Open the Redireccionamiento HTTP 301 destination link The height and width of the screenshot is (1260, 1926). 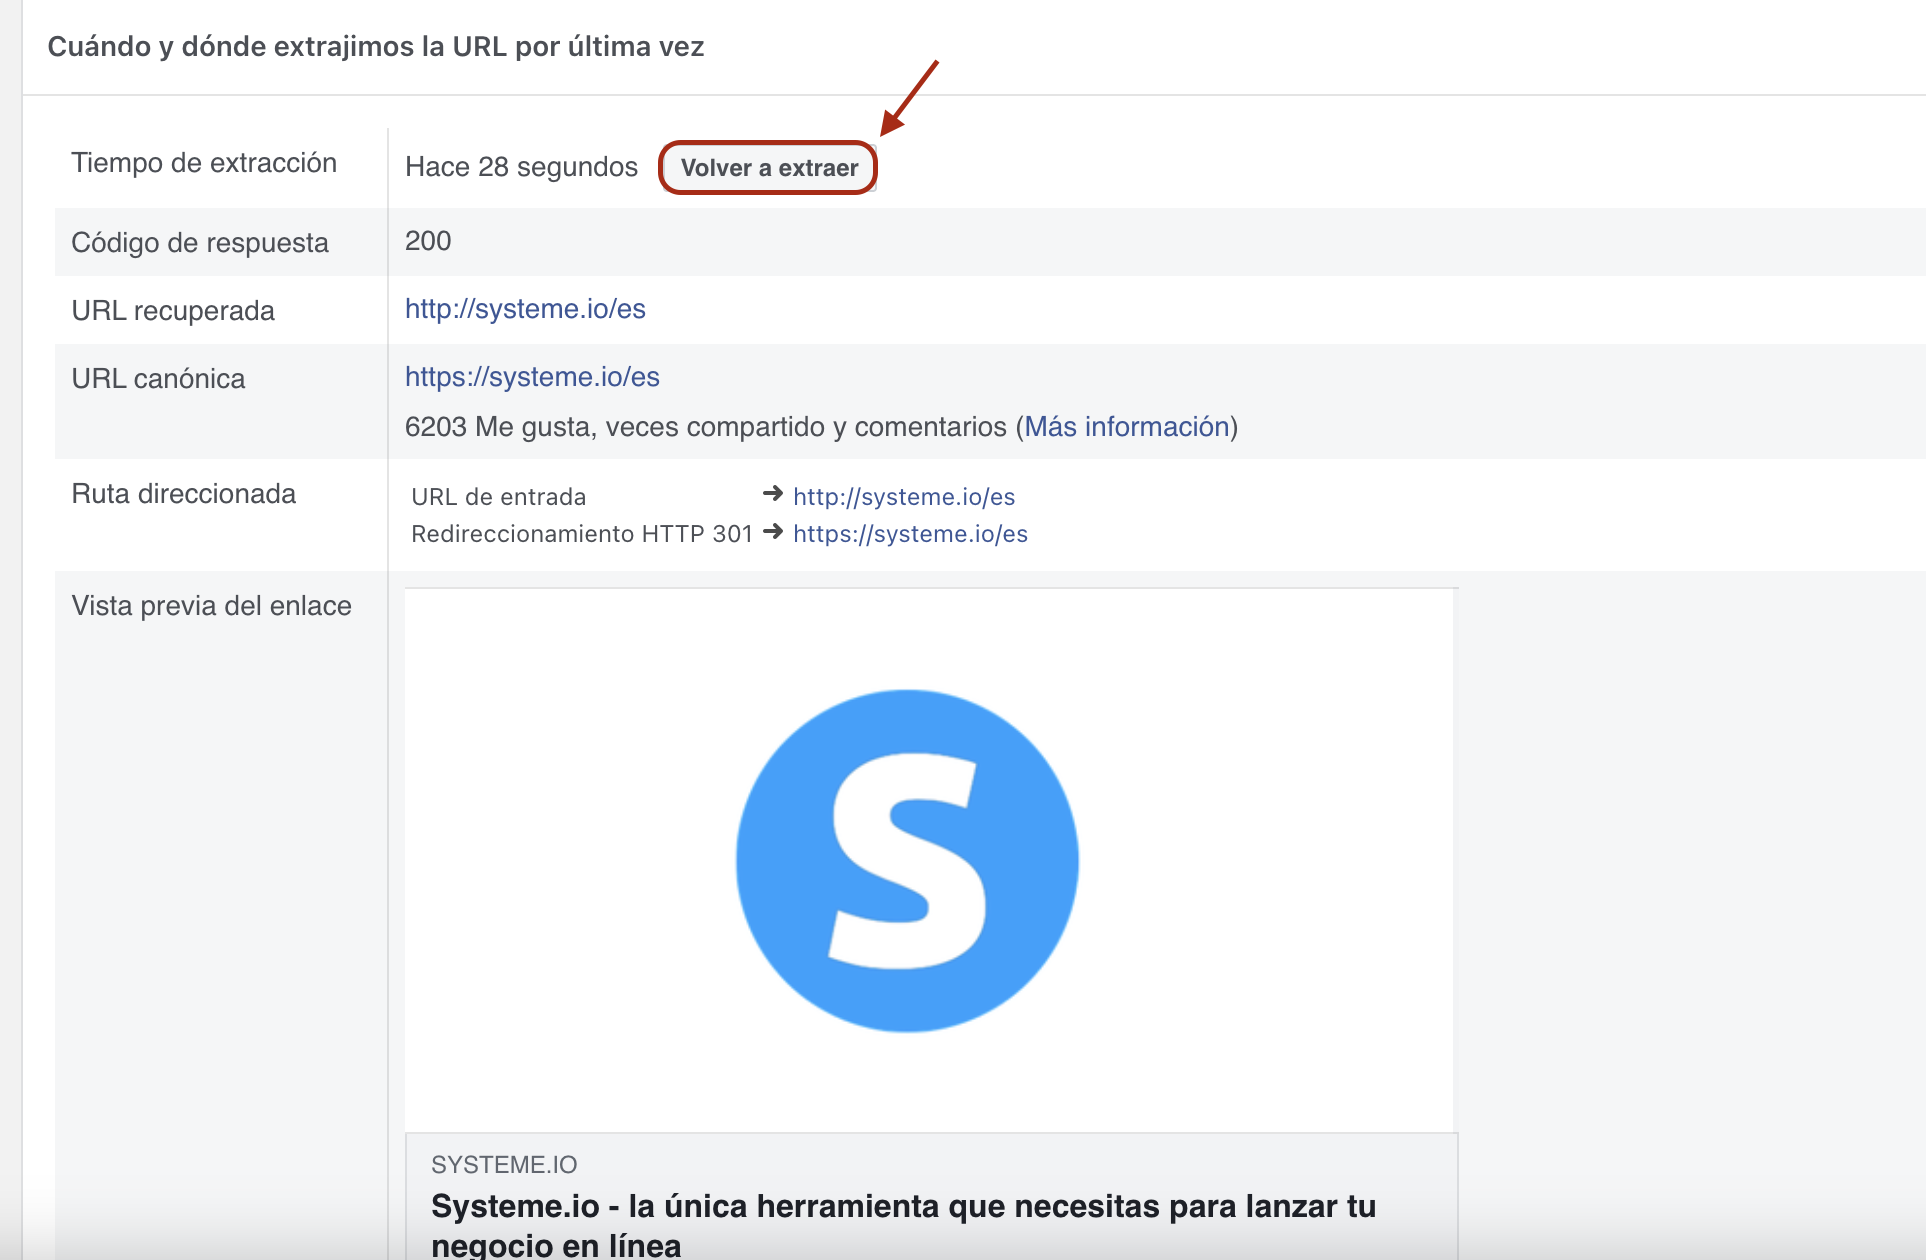click(910, 534)
